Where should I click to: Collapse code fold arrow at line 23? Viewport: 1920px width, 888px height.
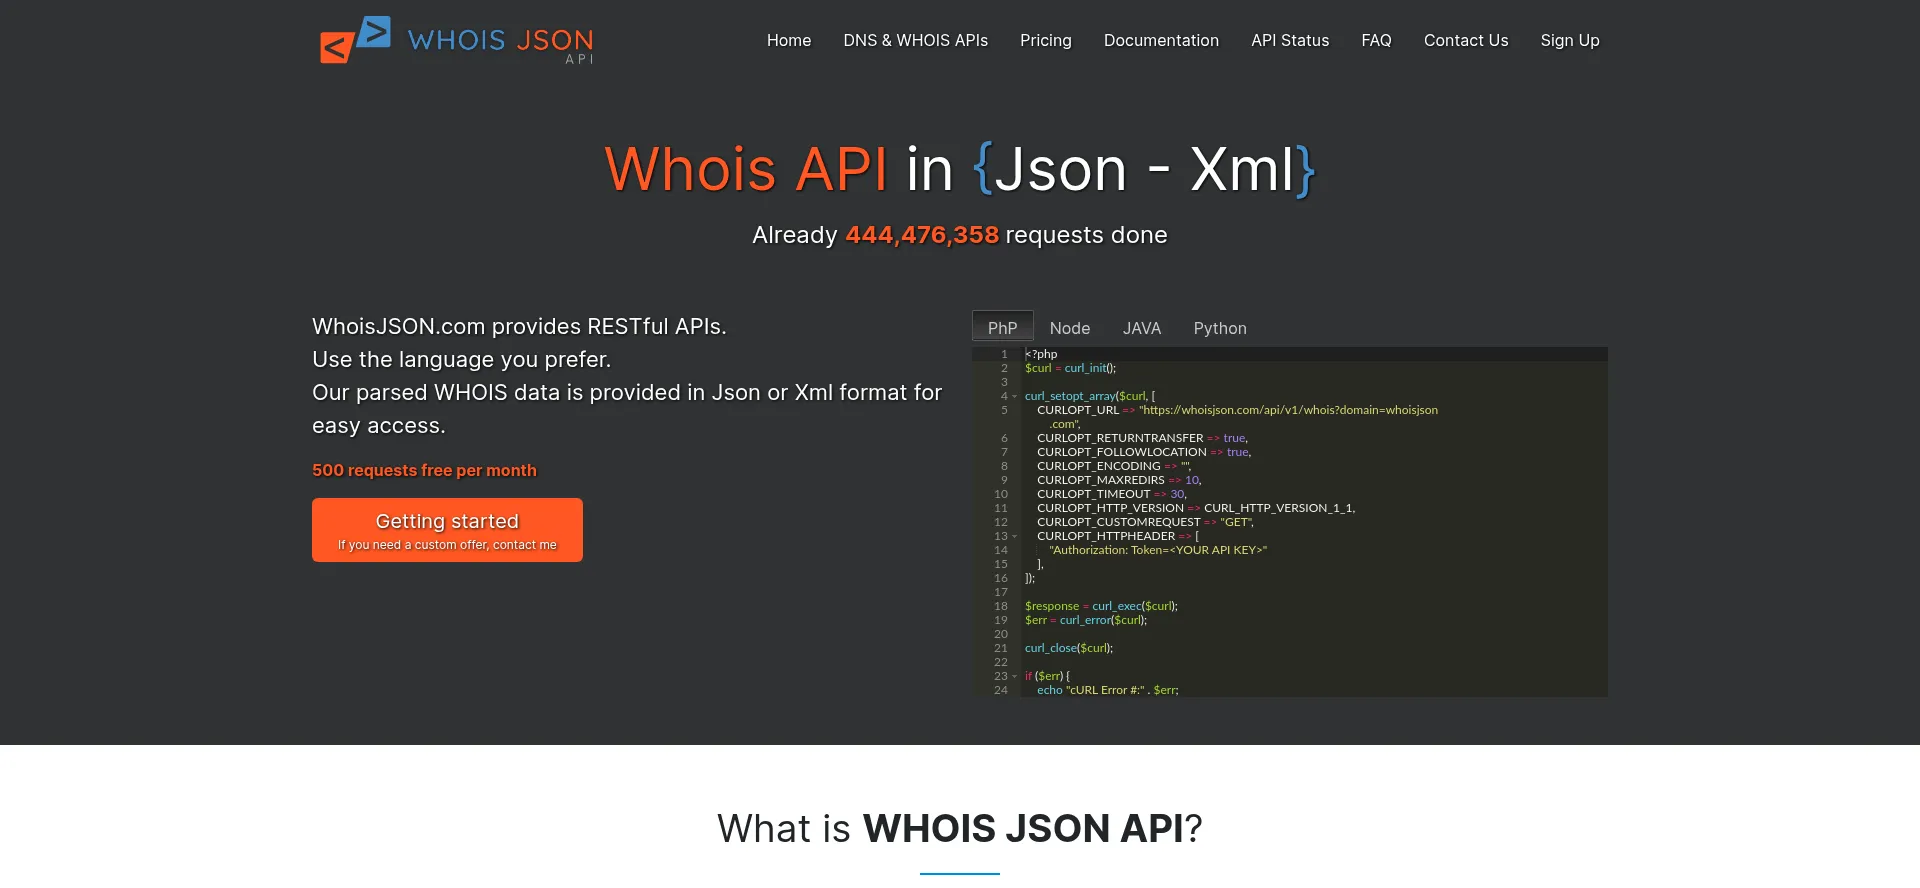point(1014,677)
